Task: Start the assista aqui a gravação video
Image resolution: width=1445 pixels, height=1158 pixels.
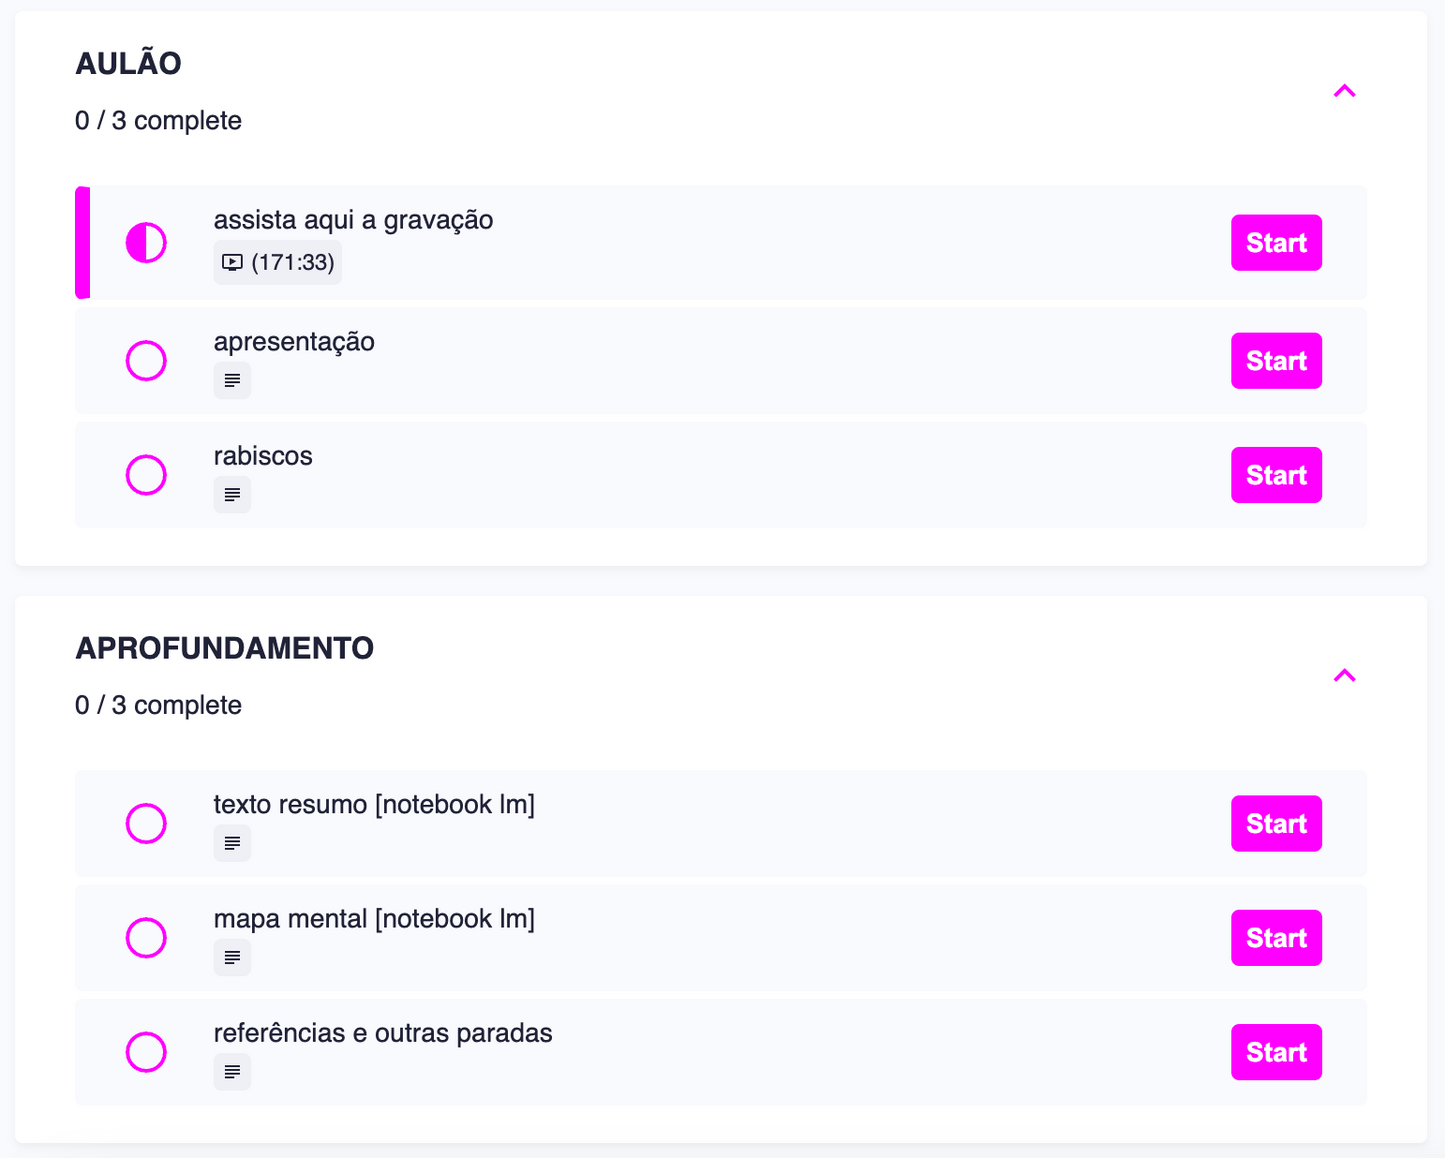Action: tap(1275, 243)
